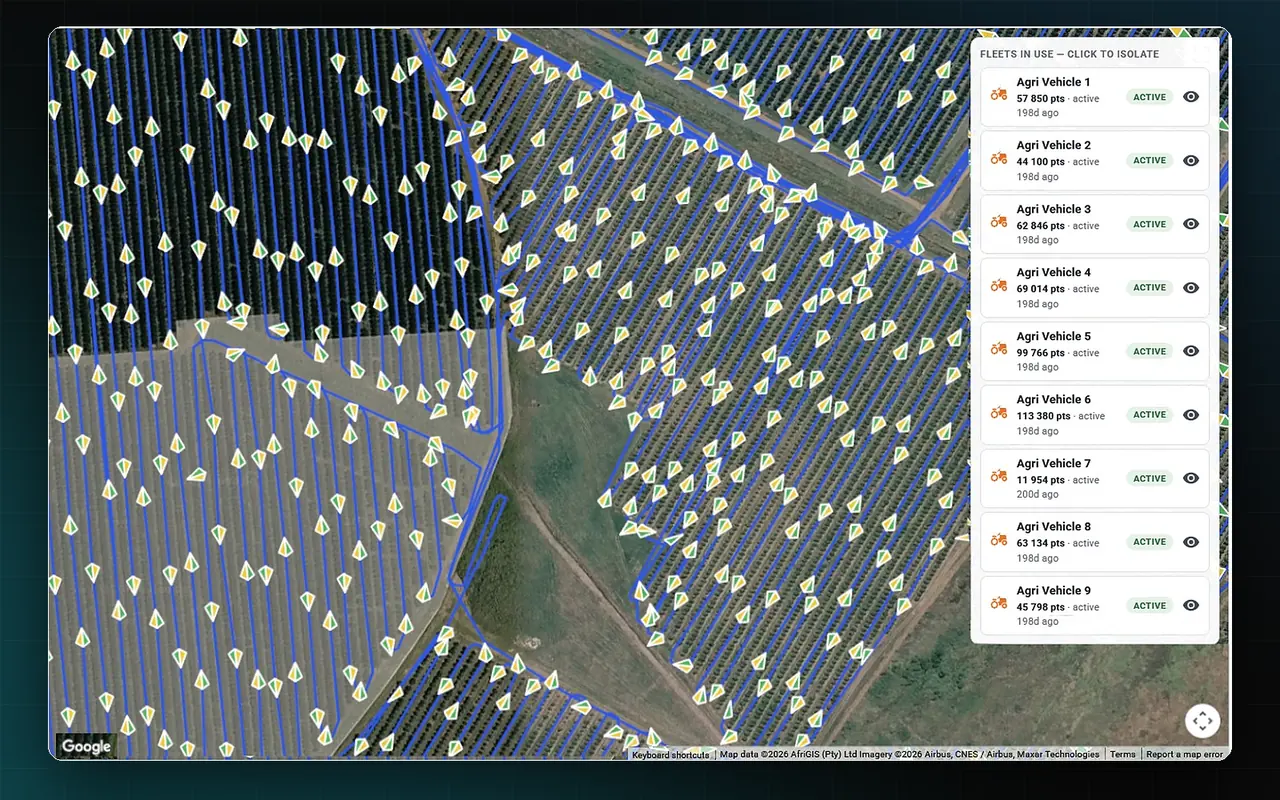Image resolution: width=1280 pixels, height=800 pixels.
Task: Click the ACTIVE badge on Agri Vehicle 1
Action: pos(1150,97)
